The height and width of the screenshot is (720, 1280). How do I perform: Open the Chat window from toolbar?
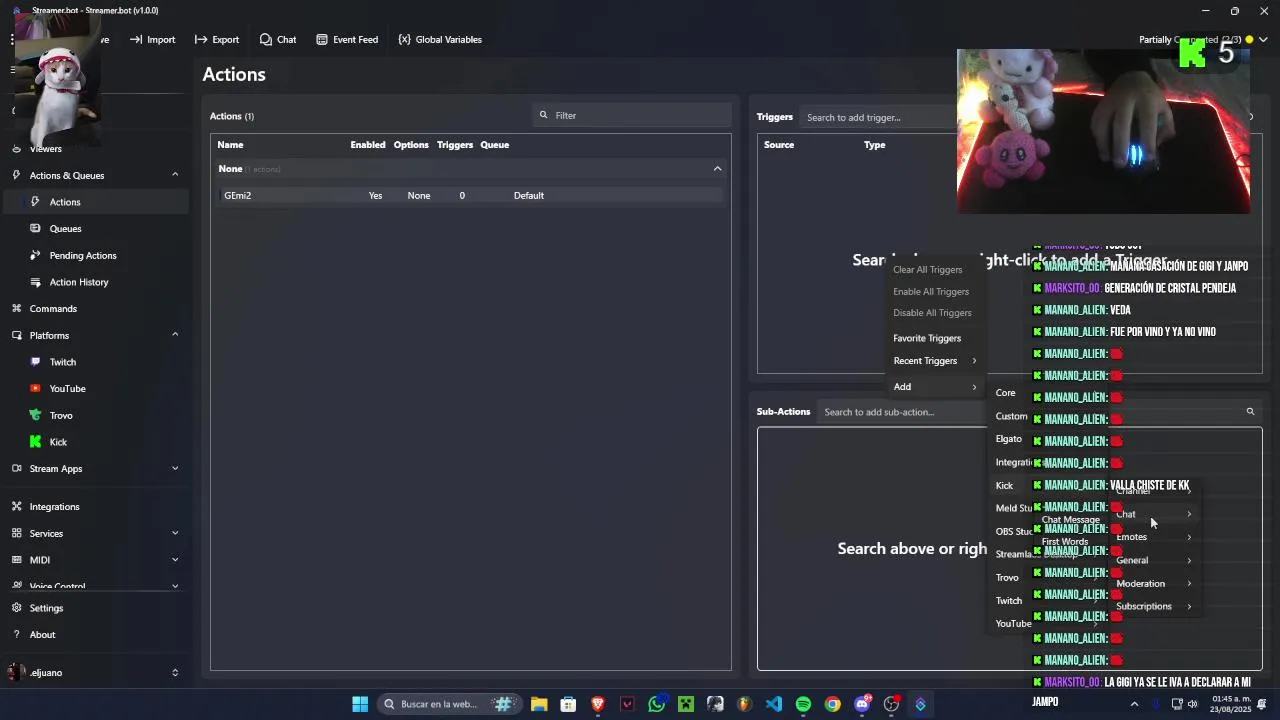tap(277, 40)
